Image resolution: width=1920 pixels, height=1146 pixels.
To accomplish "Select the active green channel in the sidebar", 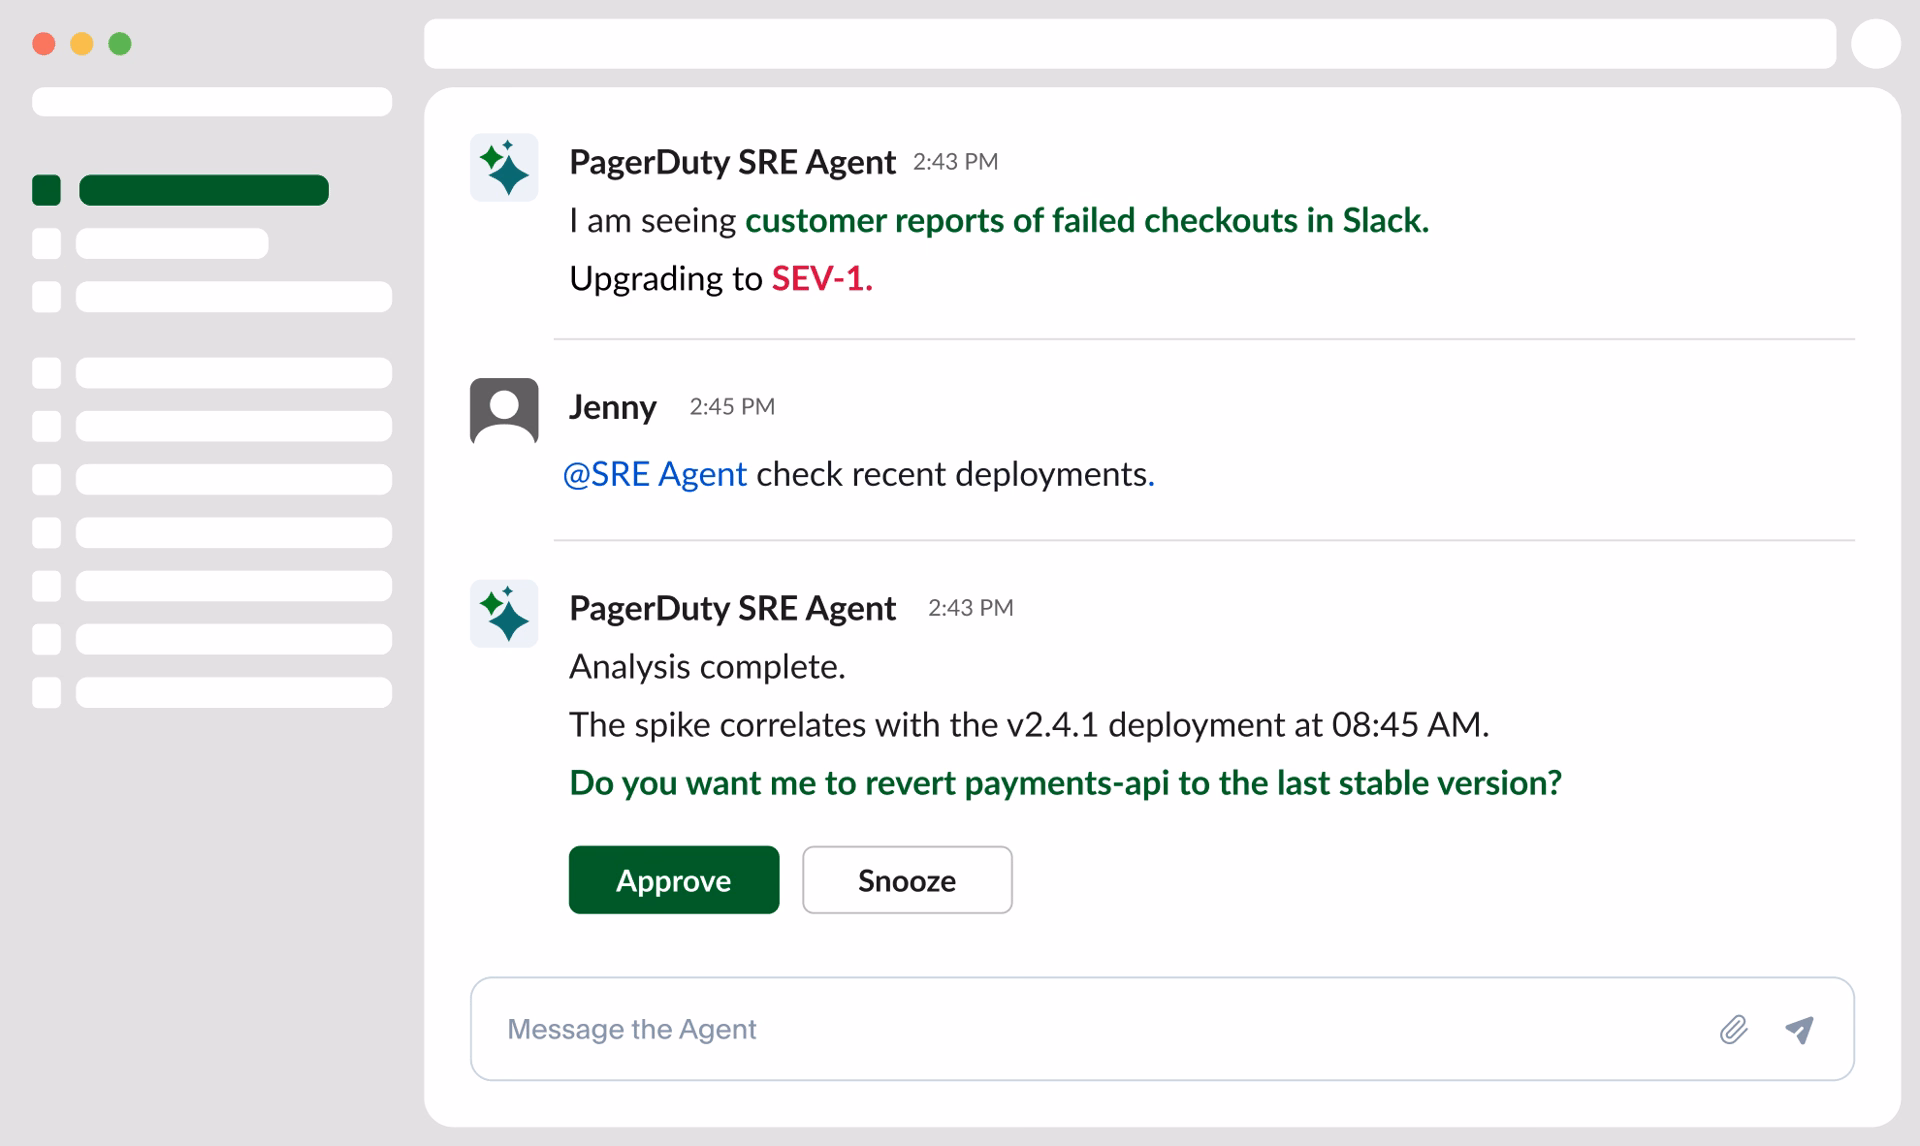I will click(x=204, y=189).
